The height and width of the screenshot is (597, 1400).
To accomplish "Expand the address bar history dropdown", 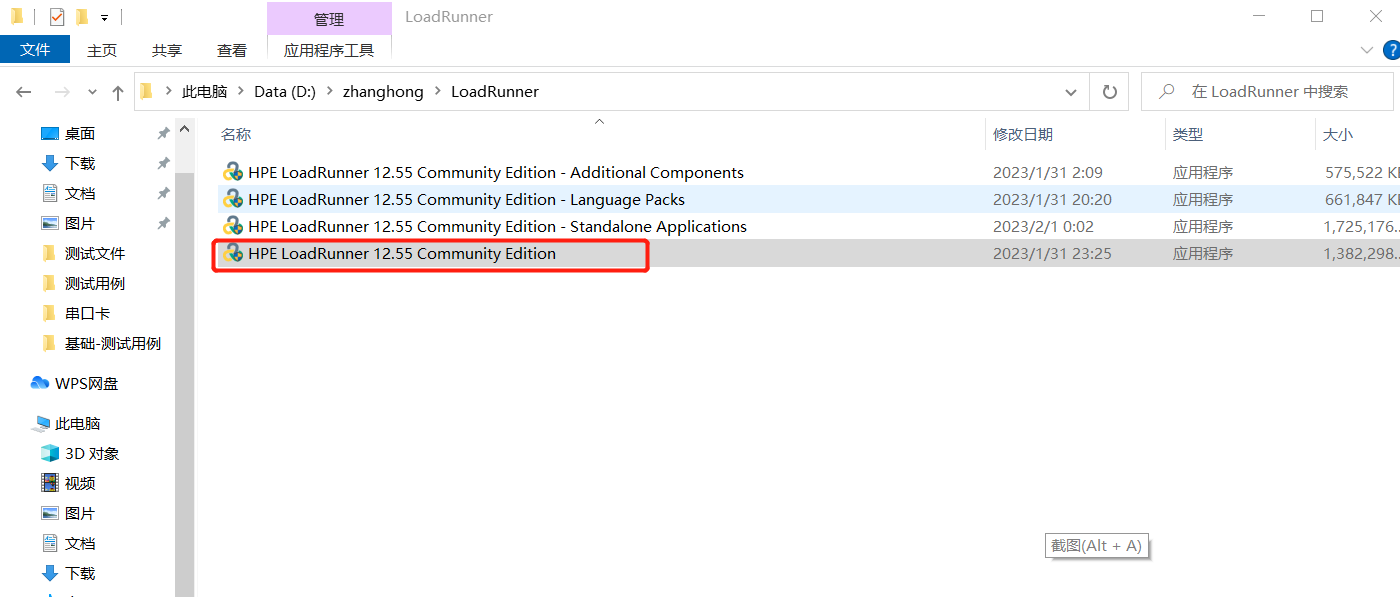I will (x=1071, y=92).
